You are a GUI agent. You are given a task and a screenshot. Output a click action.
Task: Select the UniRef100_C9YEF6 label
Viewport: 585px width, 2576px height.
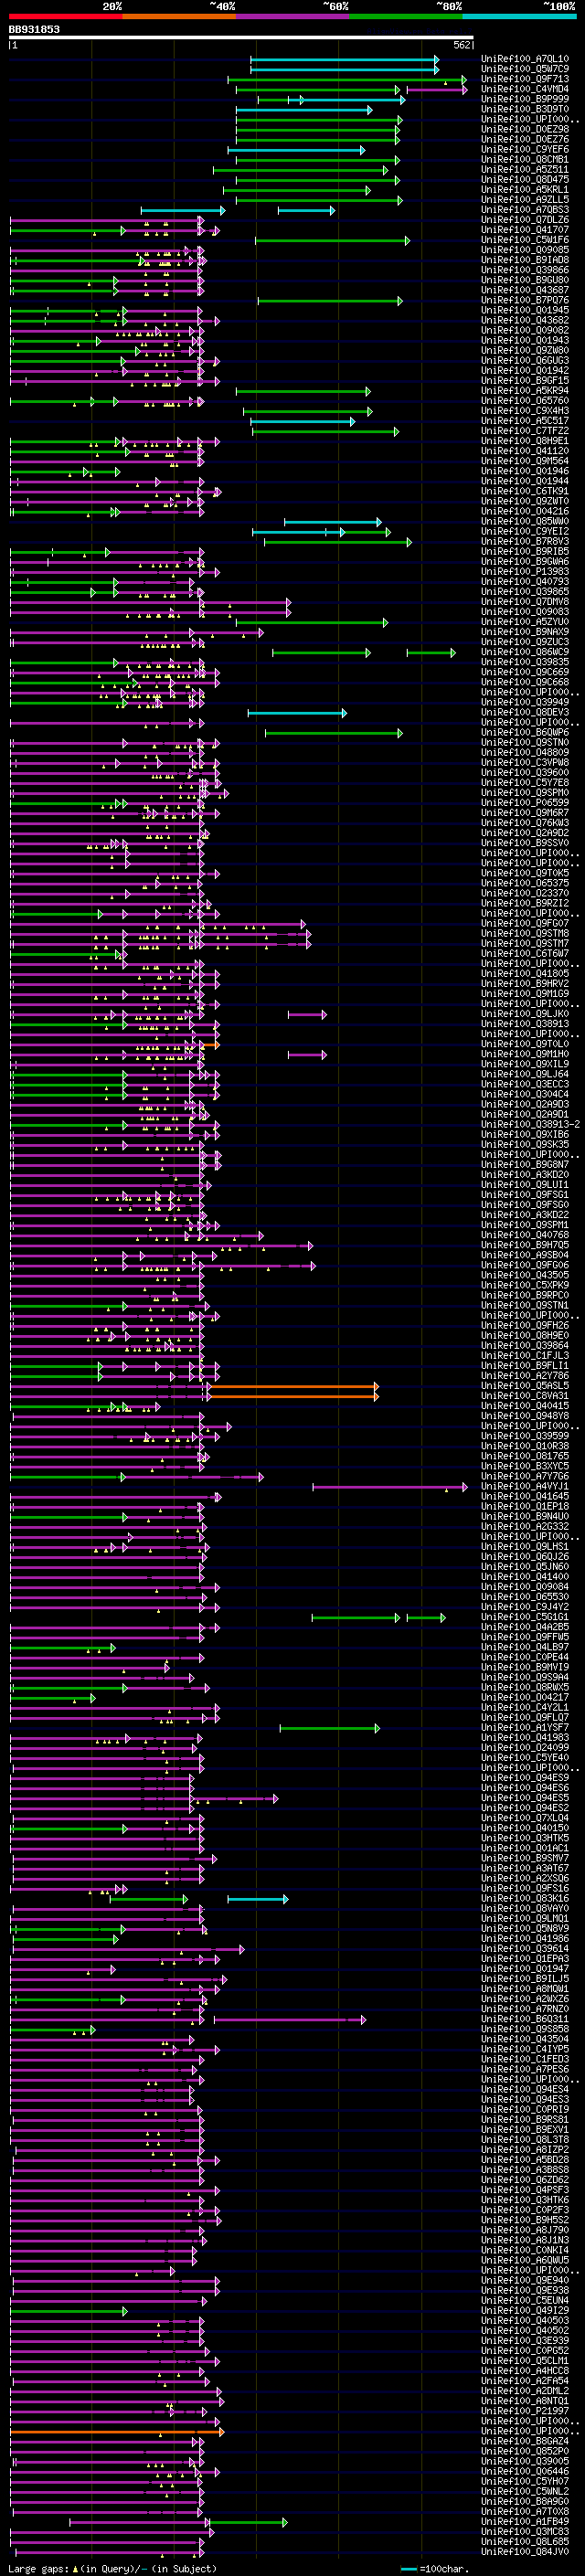click(525, 149)
